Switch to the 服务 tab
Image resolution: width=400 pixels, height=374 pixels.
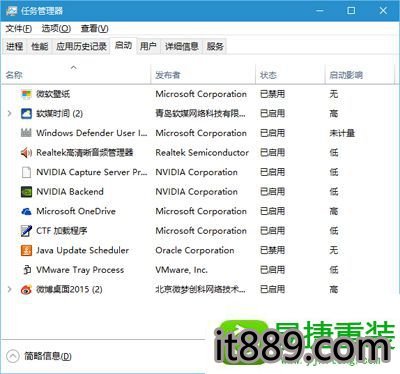[x=215, y=46]
